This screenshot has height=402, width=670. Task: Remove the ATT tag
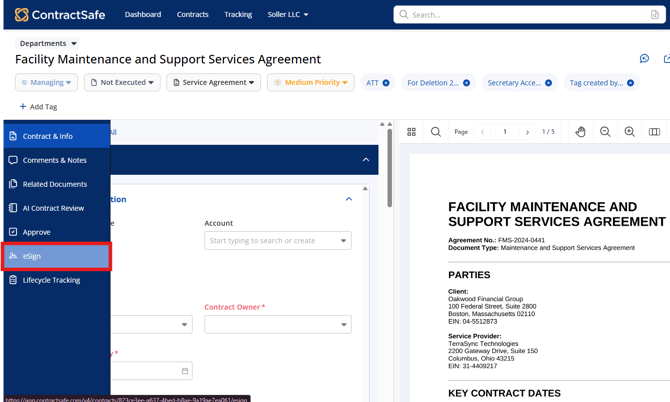386,83
